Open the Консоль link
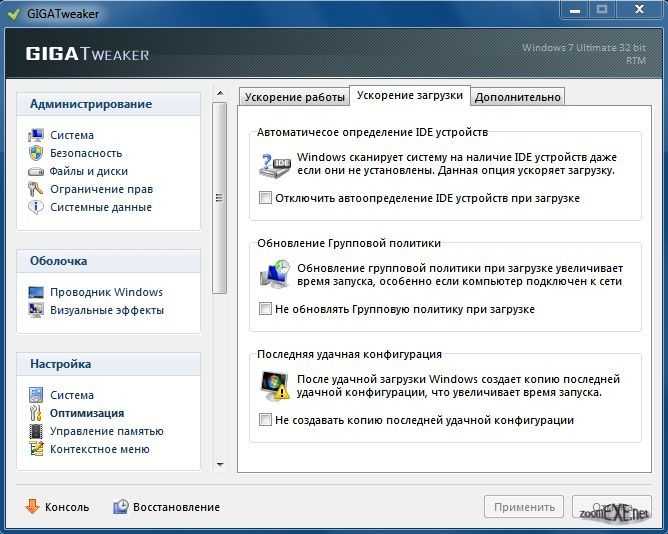The image size is (668, 534). tap(67, 507)
